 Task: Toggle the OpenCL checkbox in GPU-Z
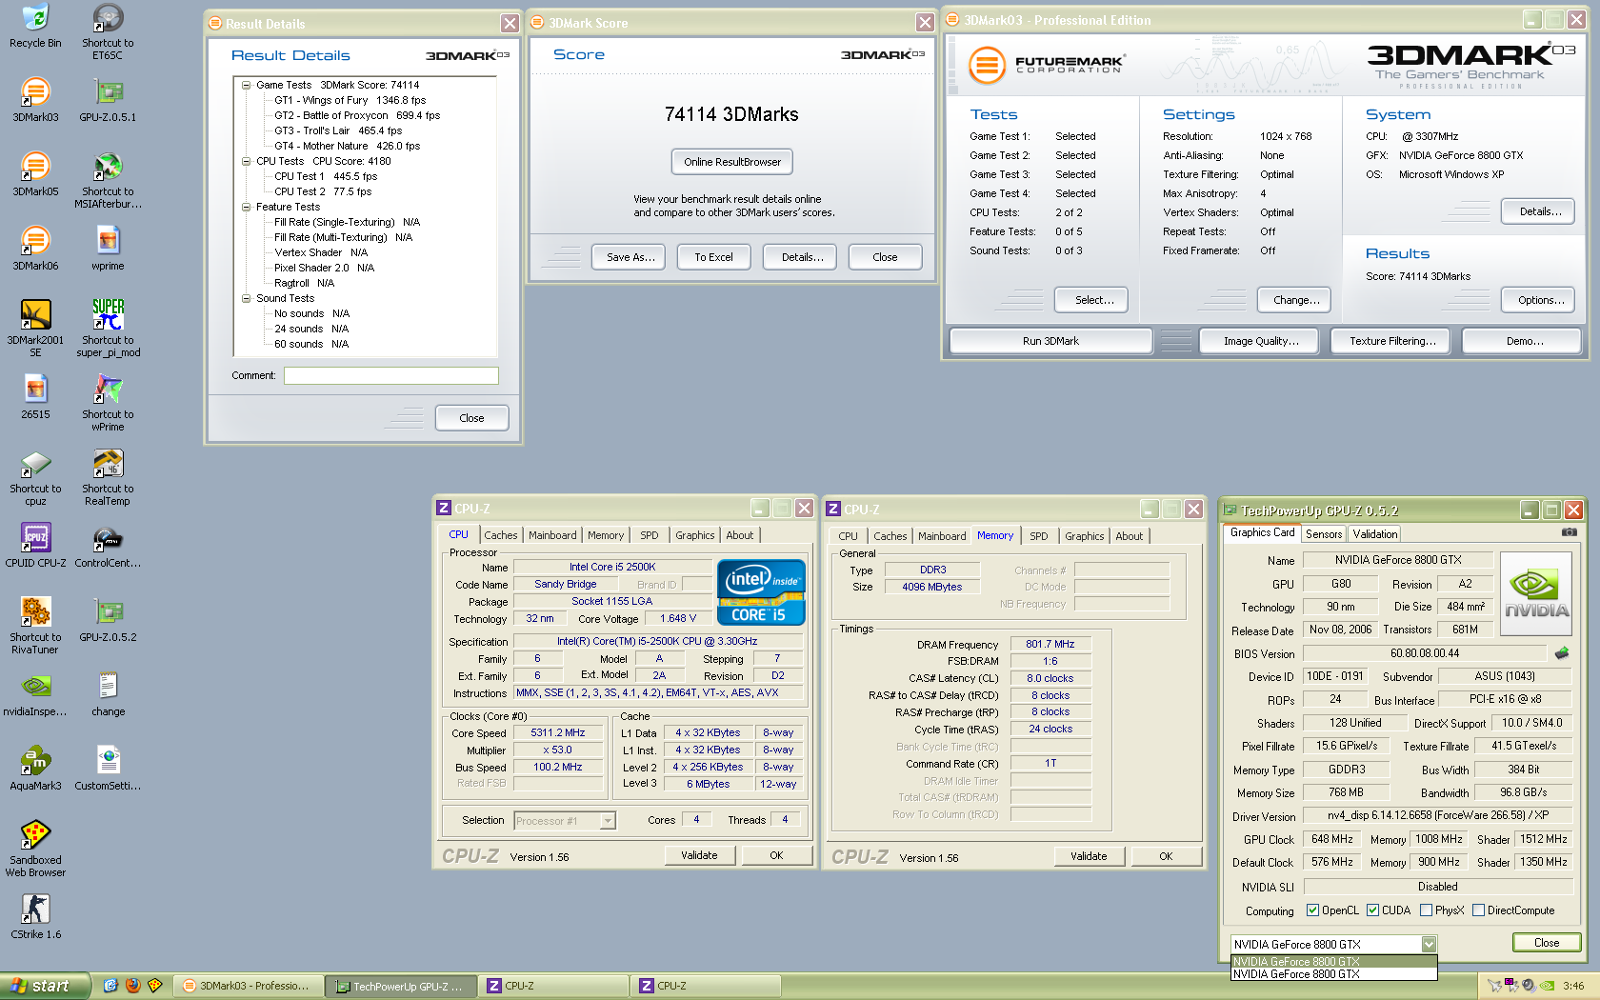(1313, 910)
